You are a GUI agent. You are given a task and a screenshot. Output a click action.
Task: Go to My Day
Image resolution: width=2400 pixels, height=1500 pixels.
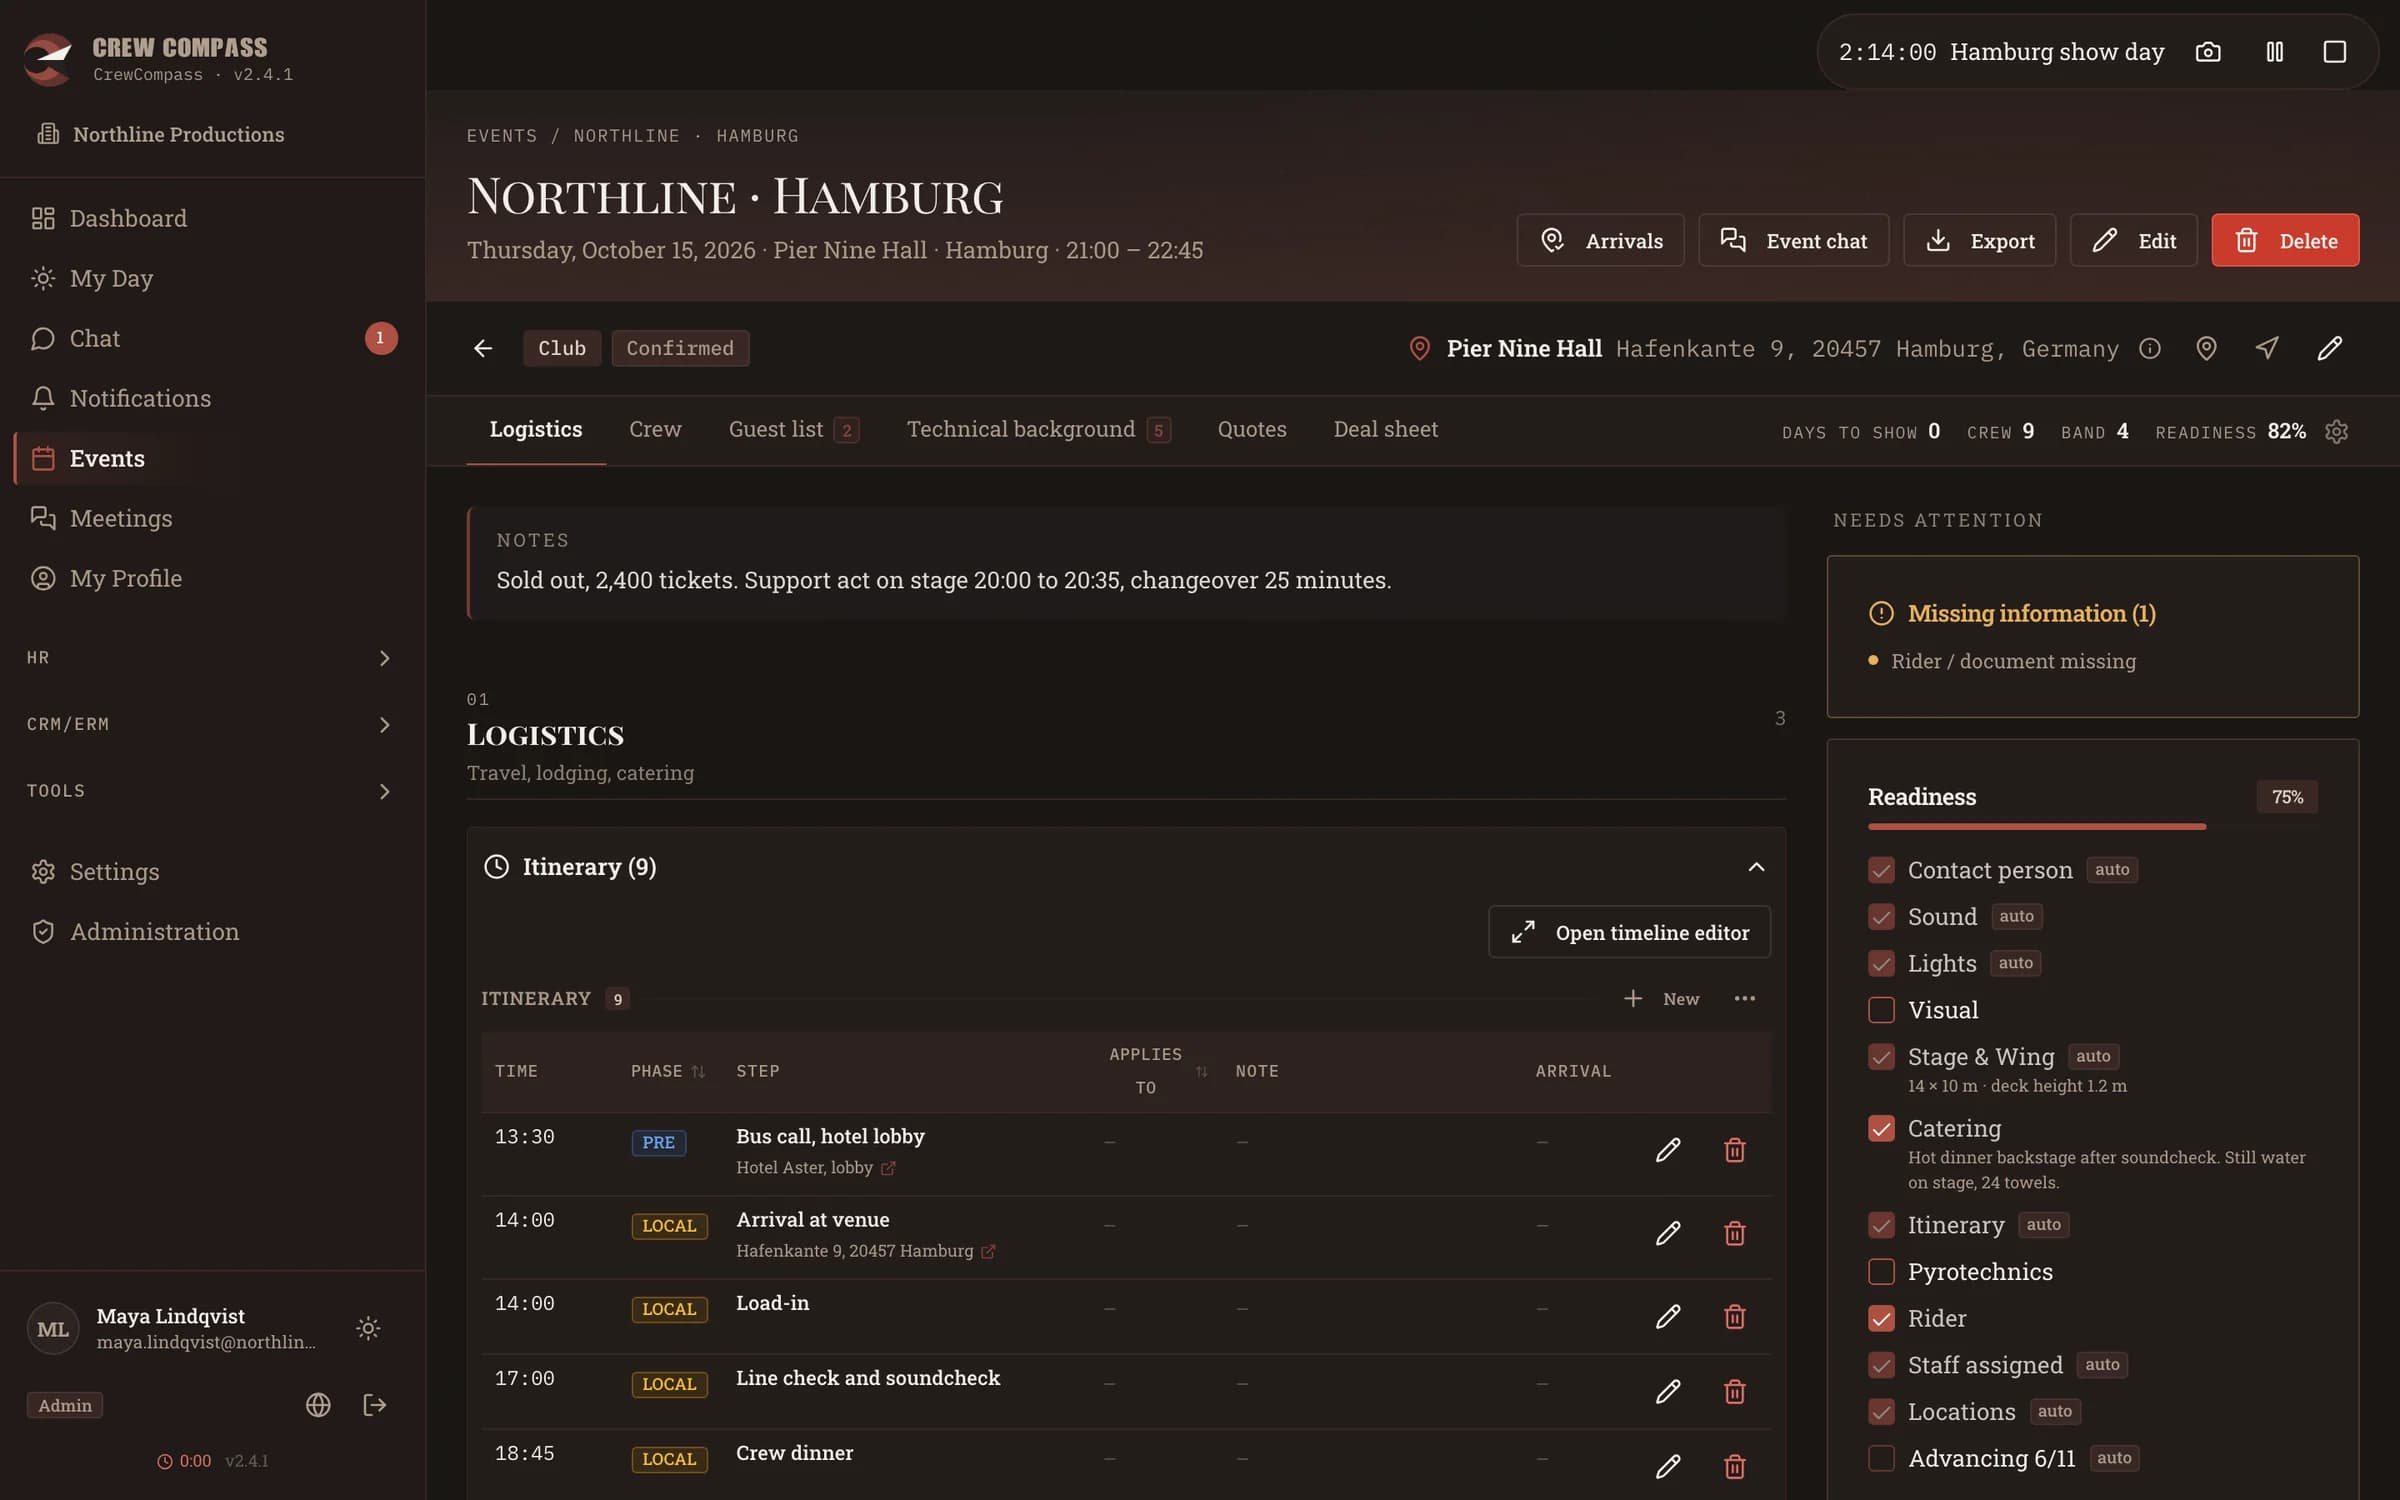point(213,278)
